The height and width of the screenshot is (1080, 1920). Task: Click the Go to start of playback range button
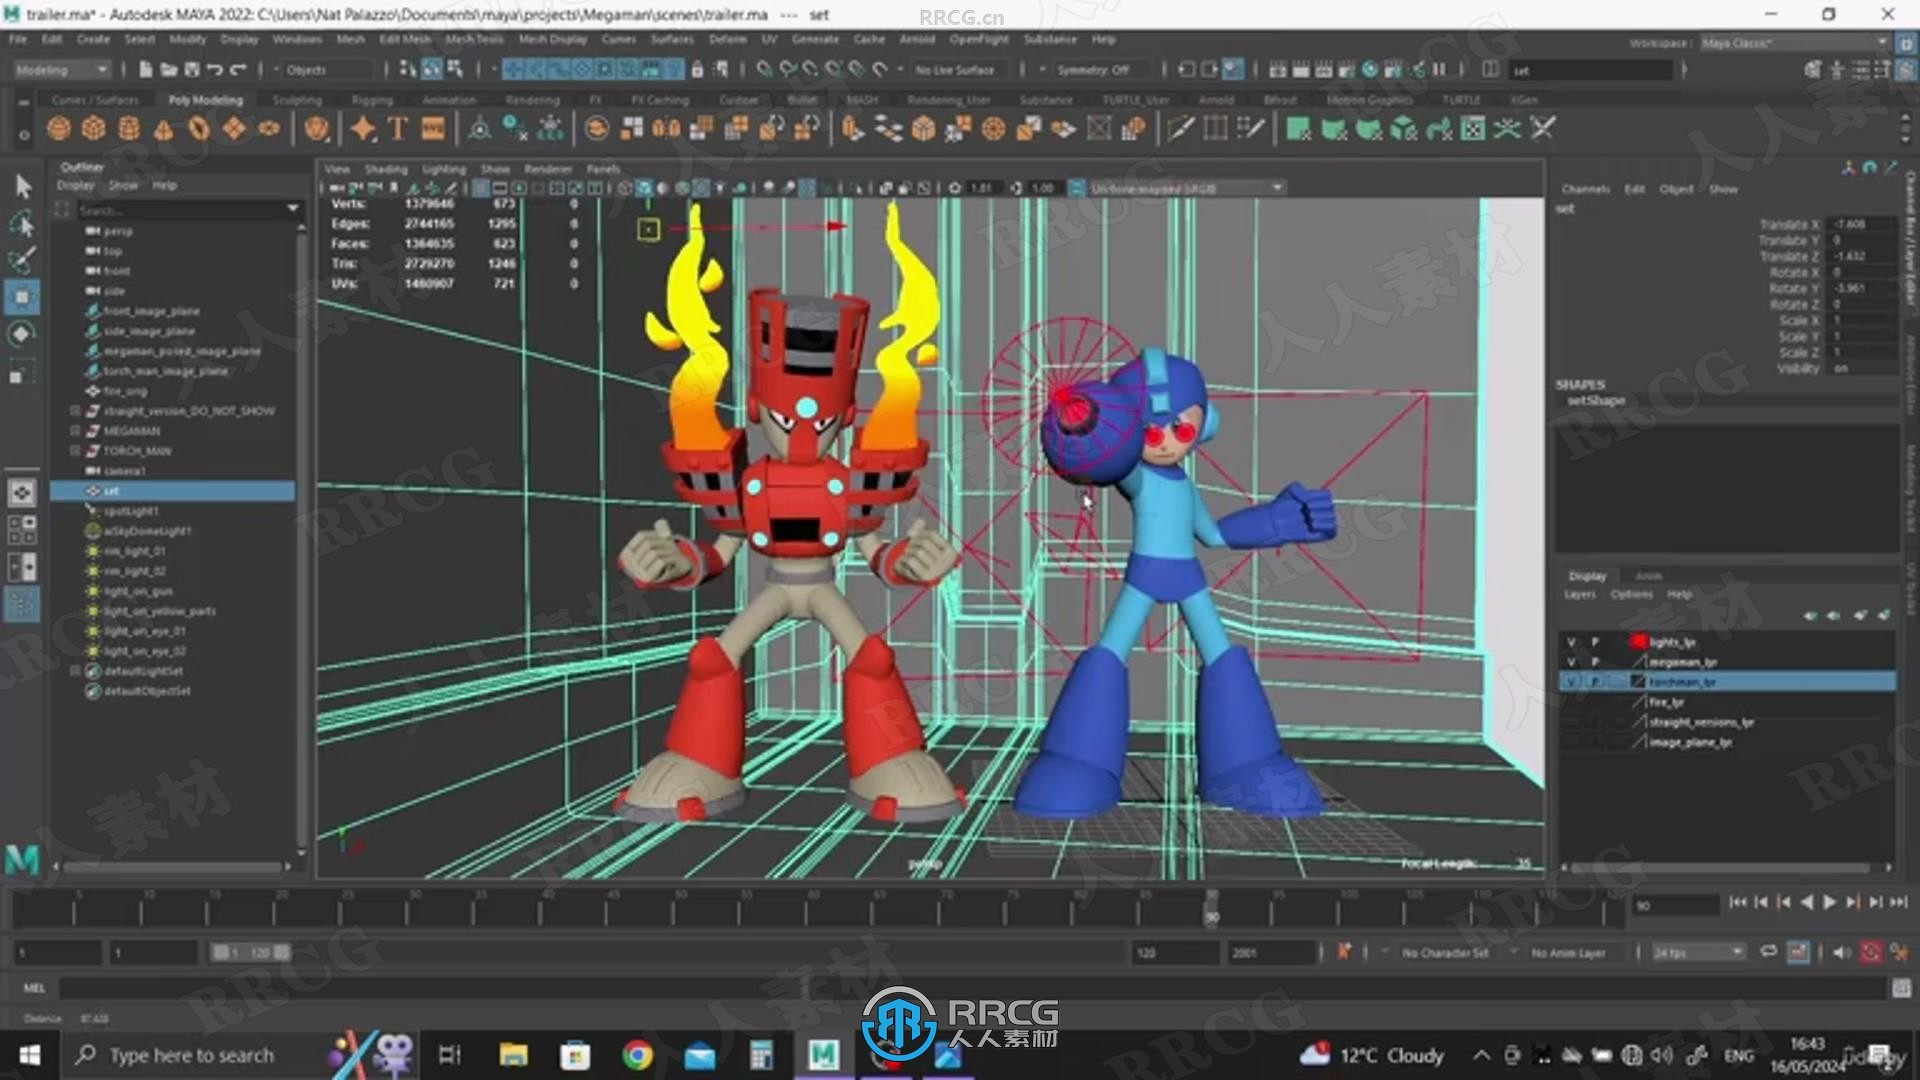(1737, 902)
